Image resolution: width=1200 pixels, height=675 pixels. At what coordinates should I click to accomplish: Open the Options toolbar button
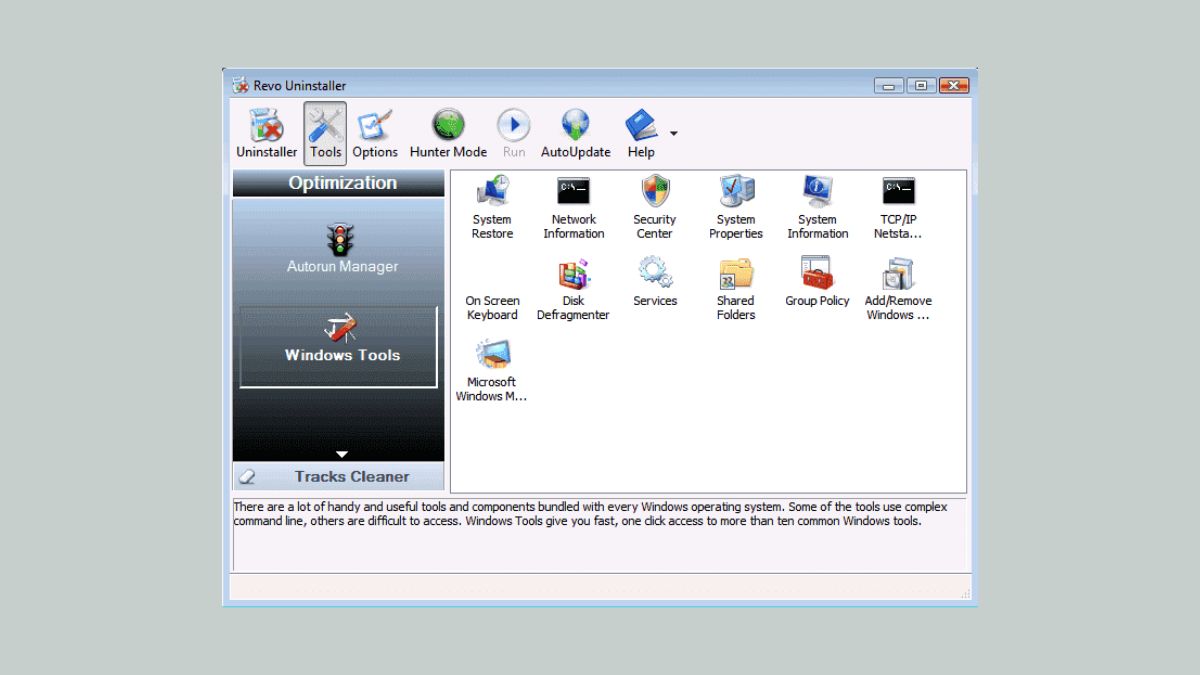pyautogui.click(x=375, y=134)
